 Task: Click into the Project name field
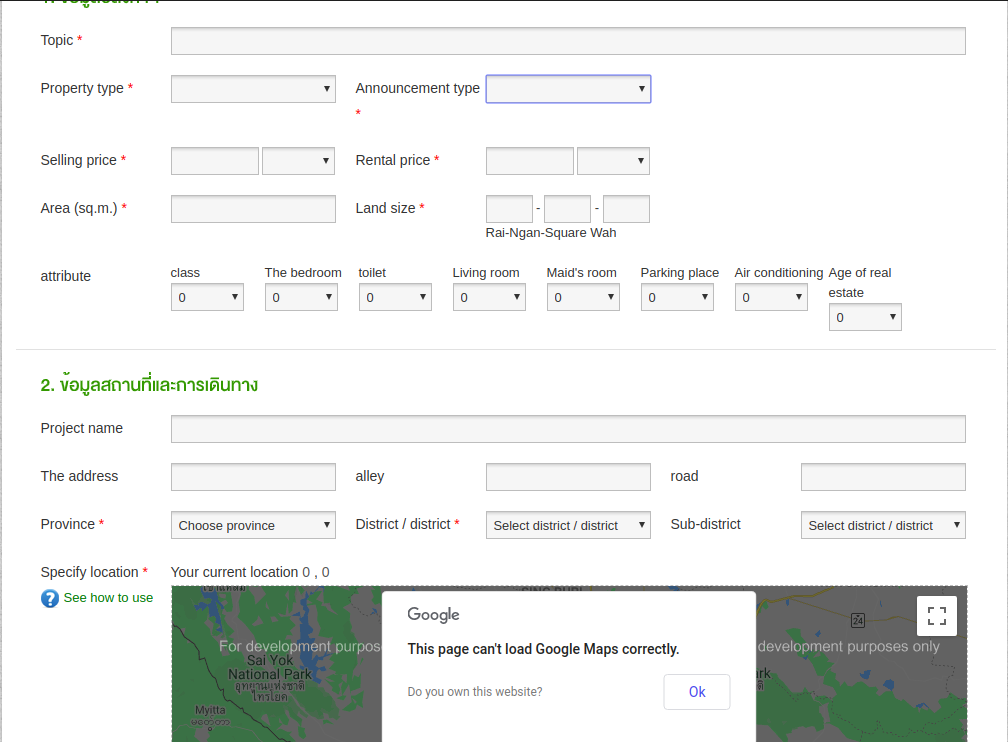pyautogui.click(x=568, y=429)
